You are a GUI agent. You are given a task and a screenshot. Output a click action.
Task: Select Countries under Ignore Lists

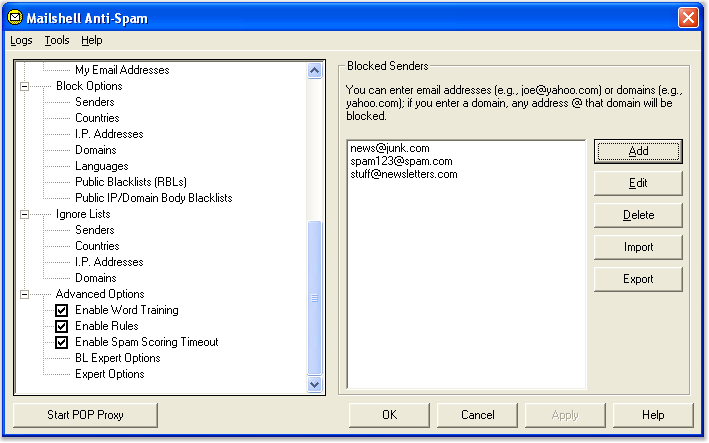pos(97,246)
